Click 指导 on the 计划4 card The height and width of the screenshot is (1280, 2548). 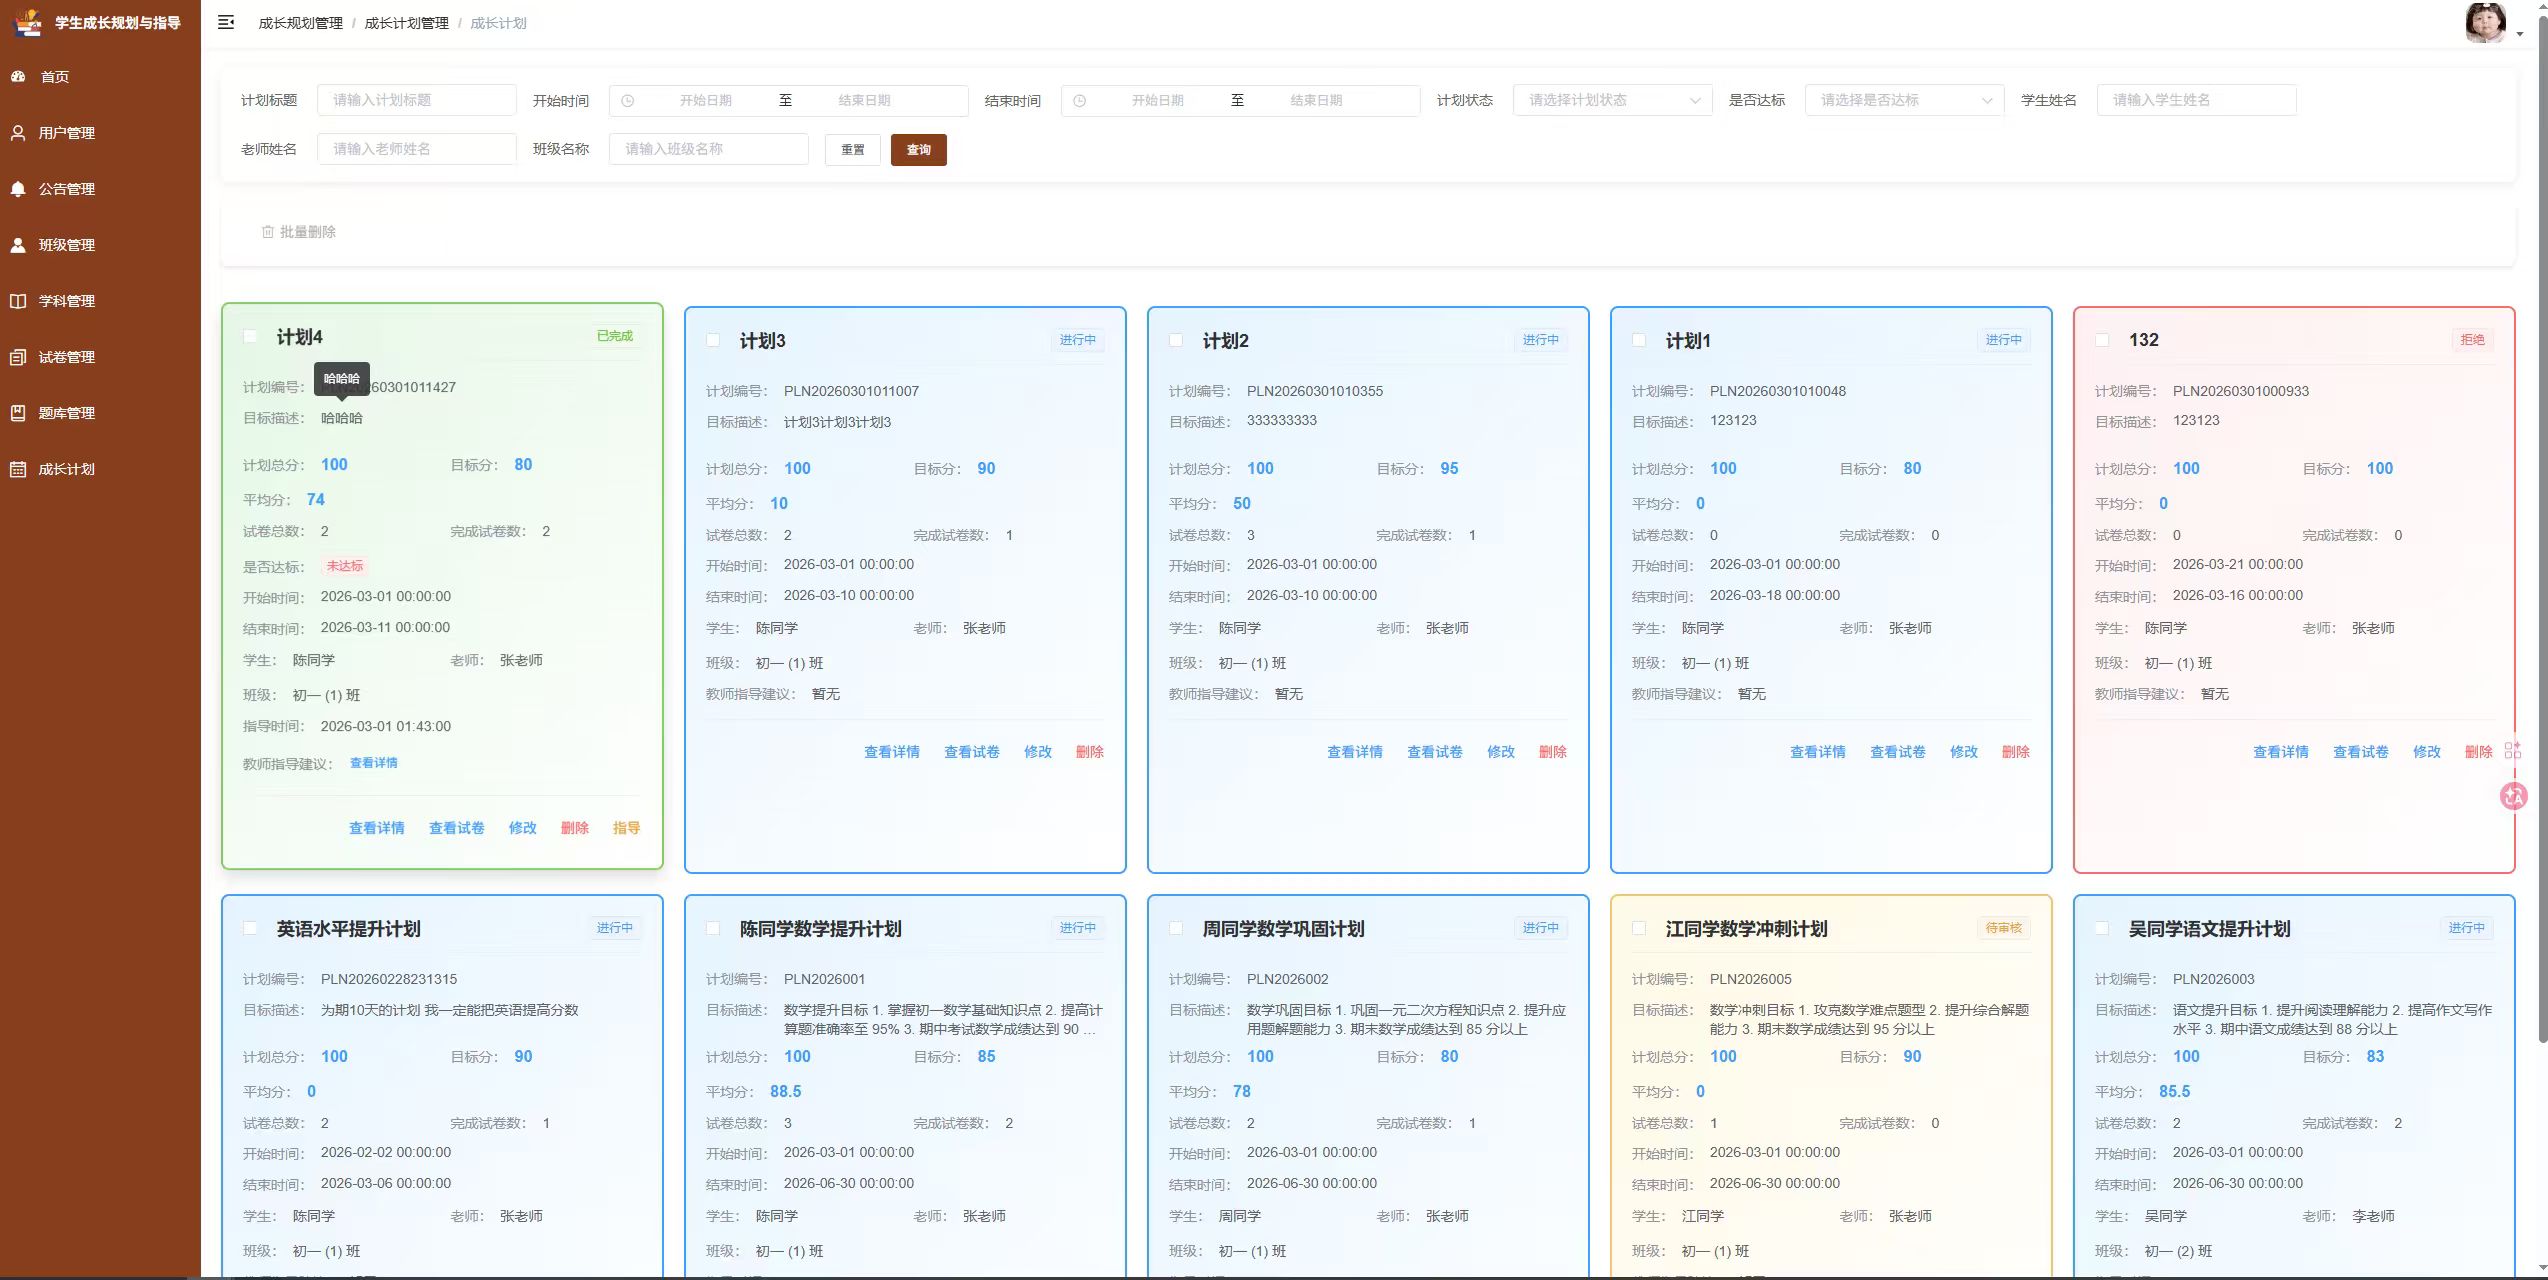coord(627,828)
